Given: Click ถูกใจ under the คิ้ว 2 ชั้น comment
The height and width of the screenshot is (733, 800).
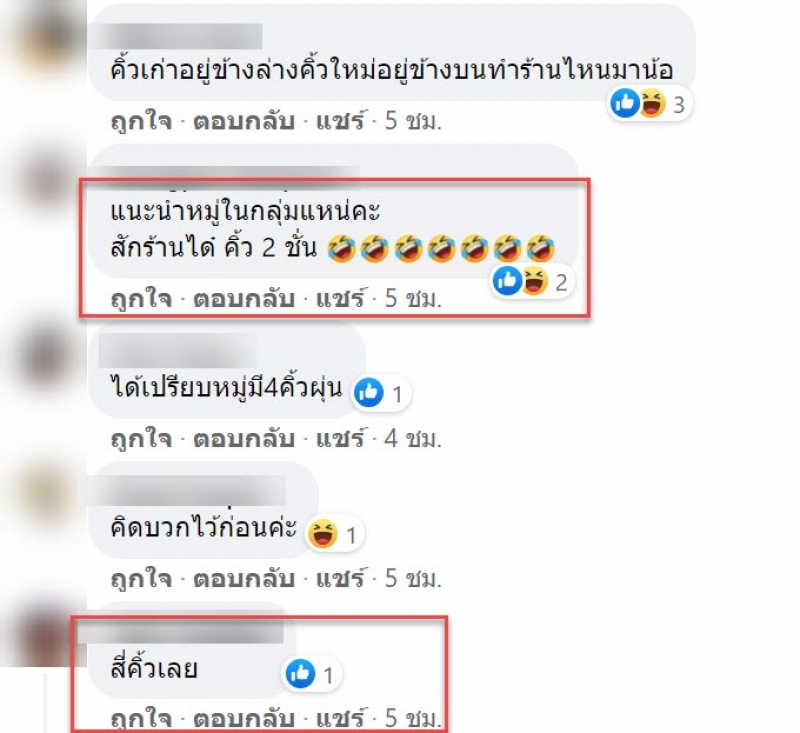Looking at the screenshot, I should tap(141, 298).
